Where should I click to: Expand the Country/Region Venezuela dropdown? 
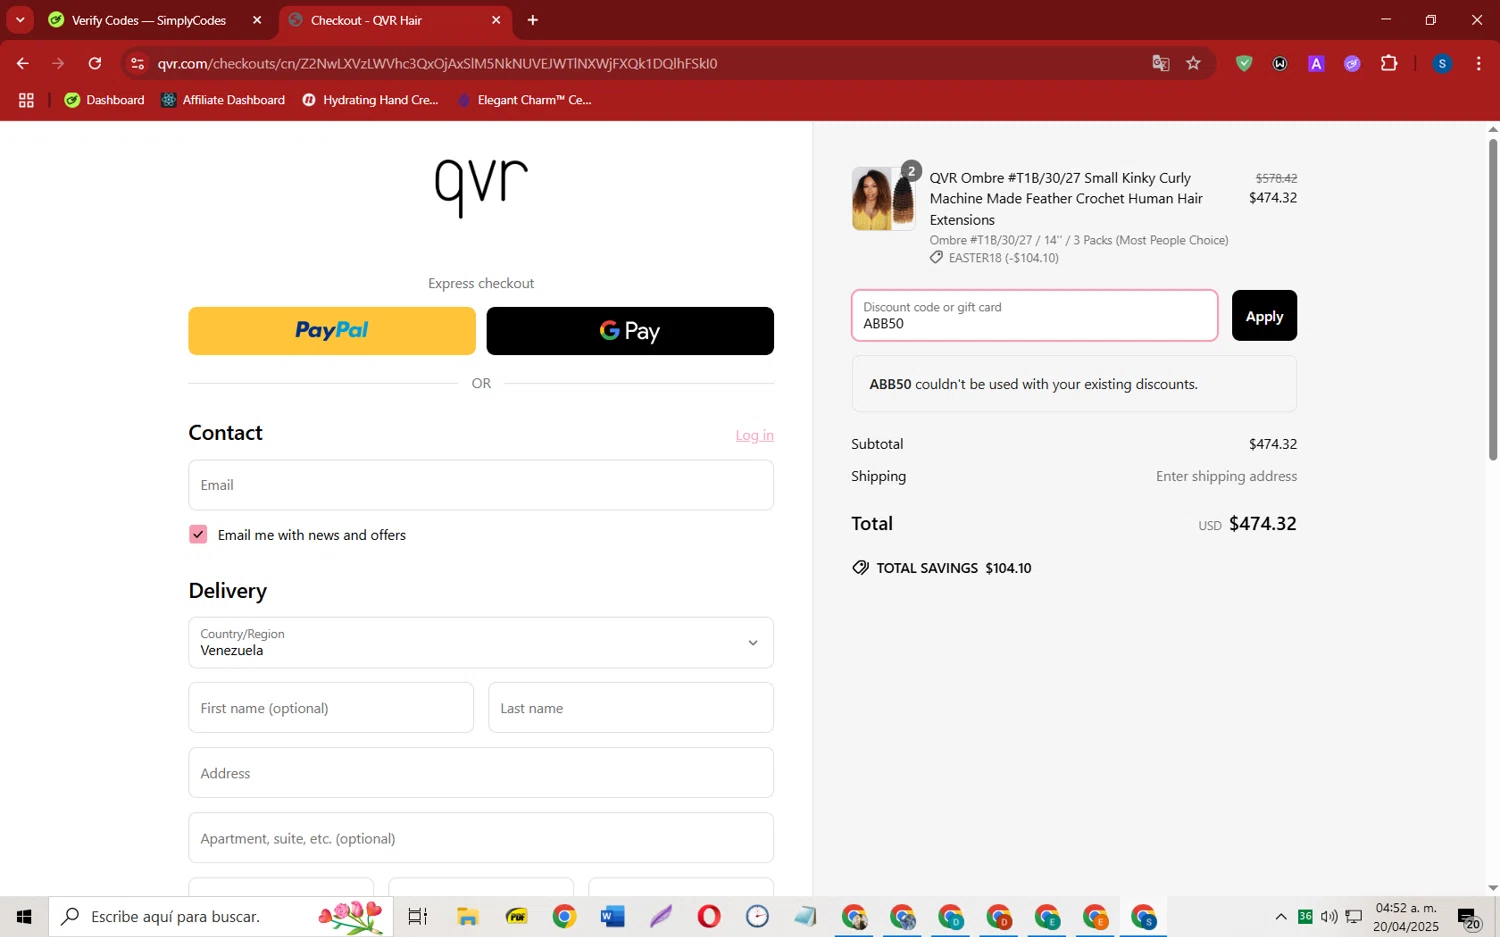tap(481, 643)
